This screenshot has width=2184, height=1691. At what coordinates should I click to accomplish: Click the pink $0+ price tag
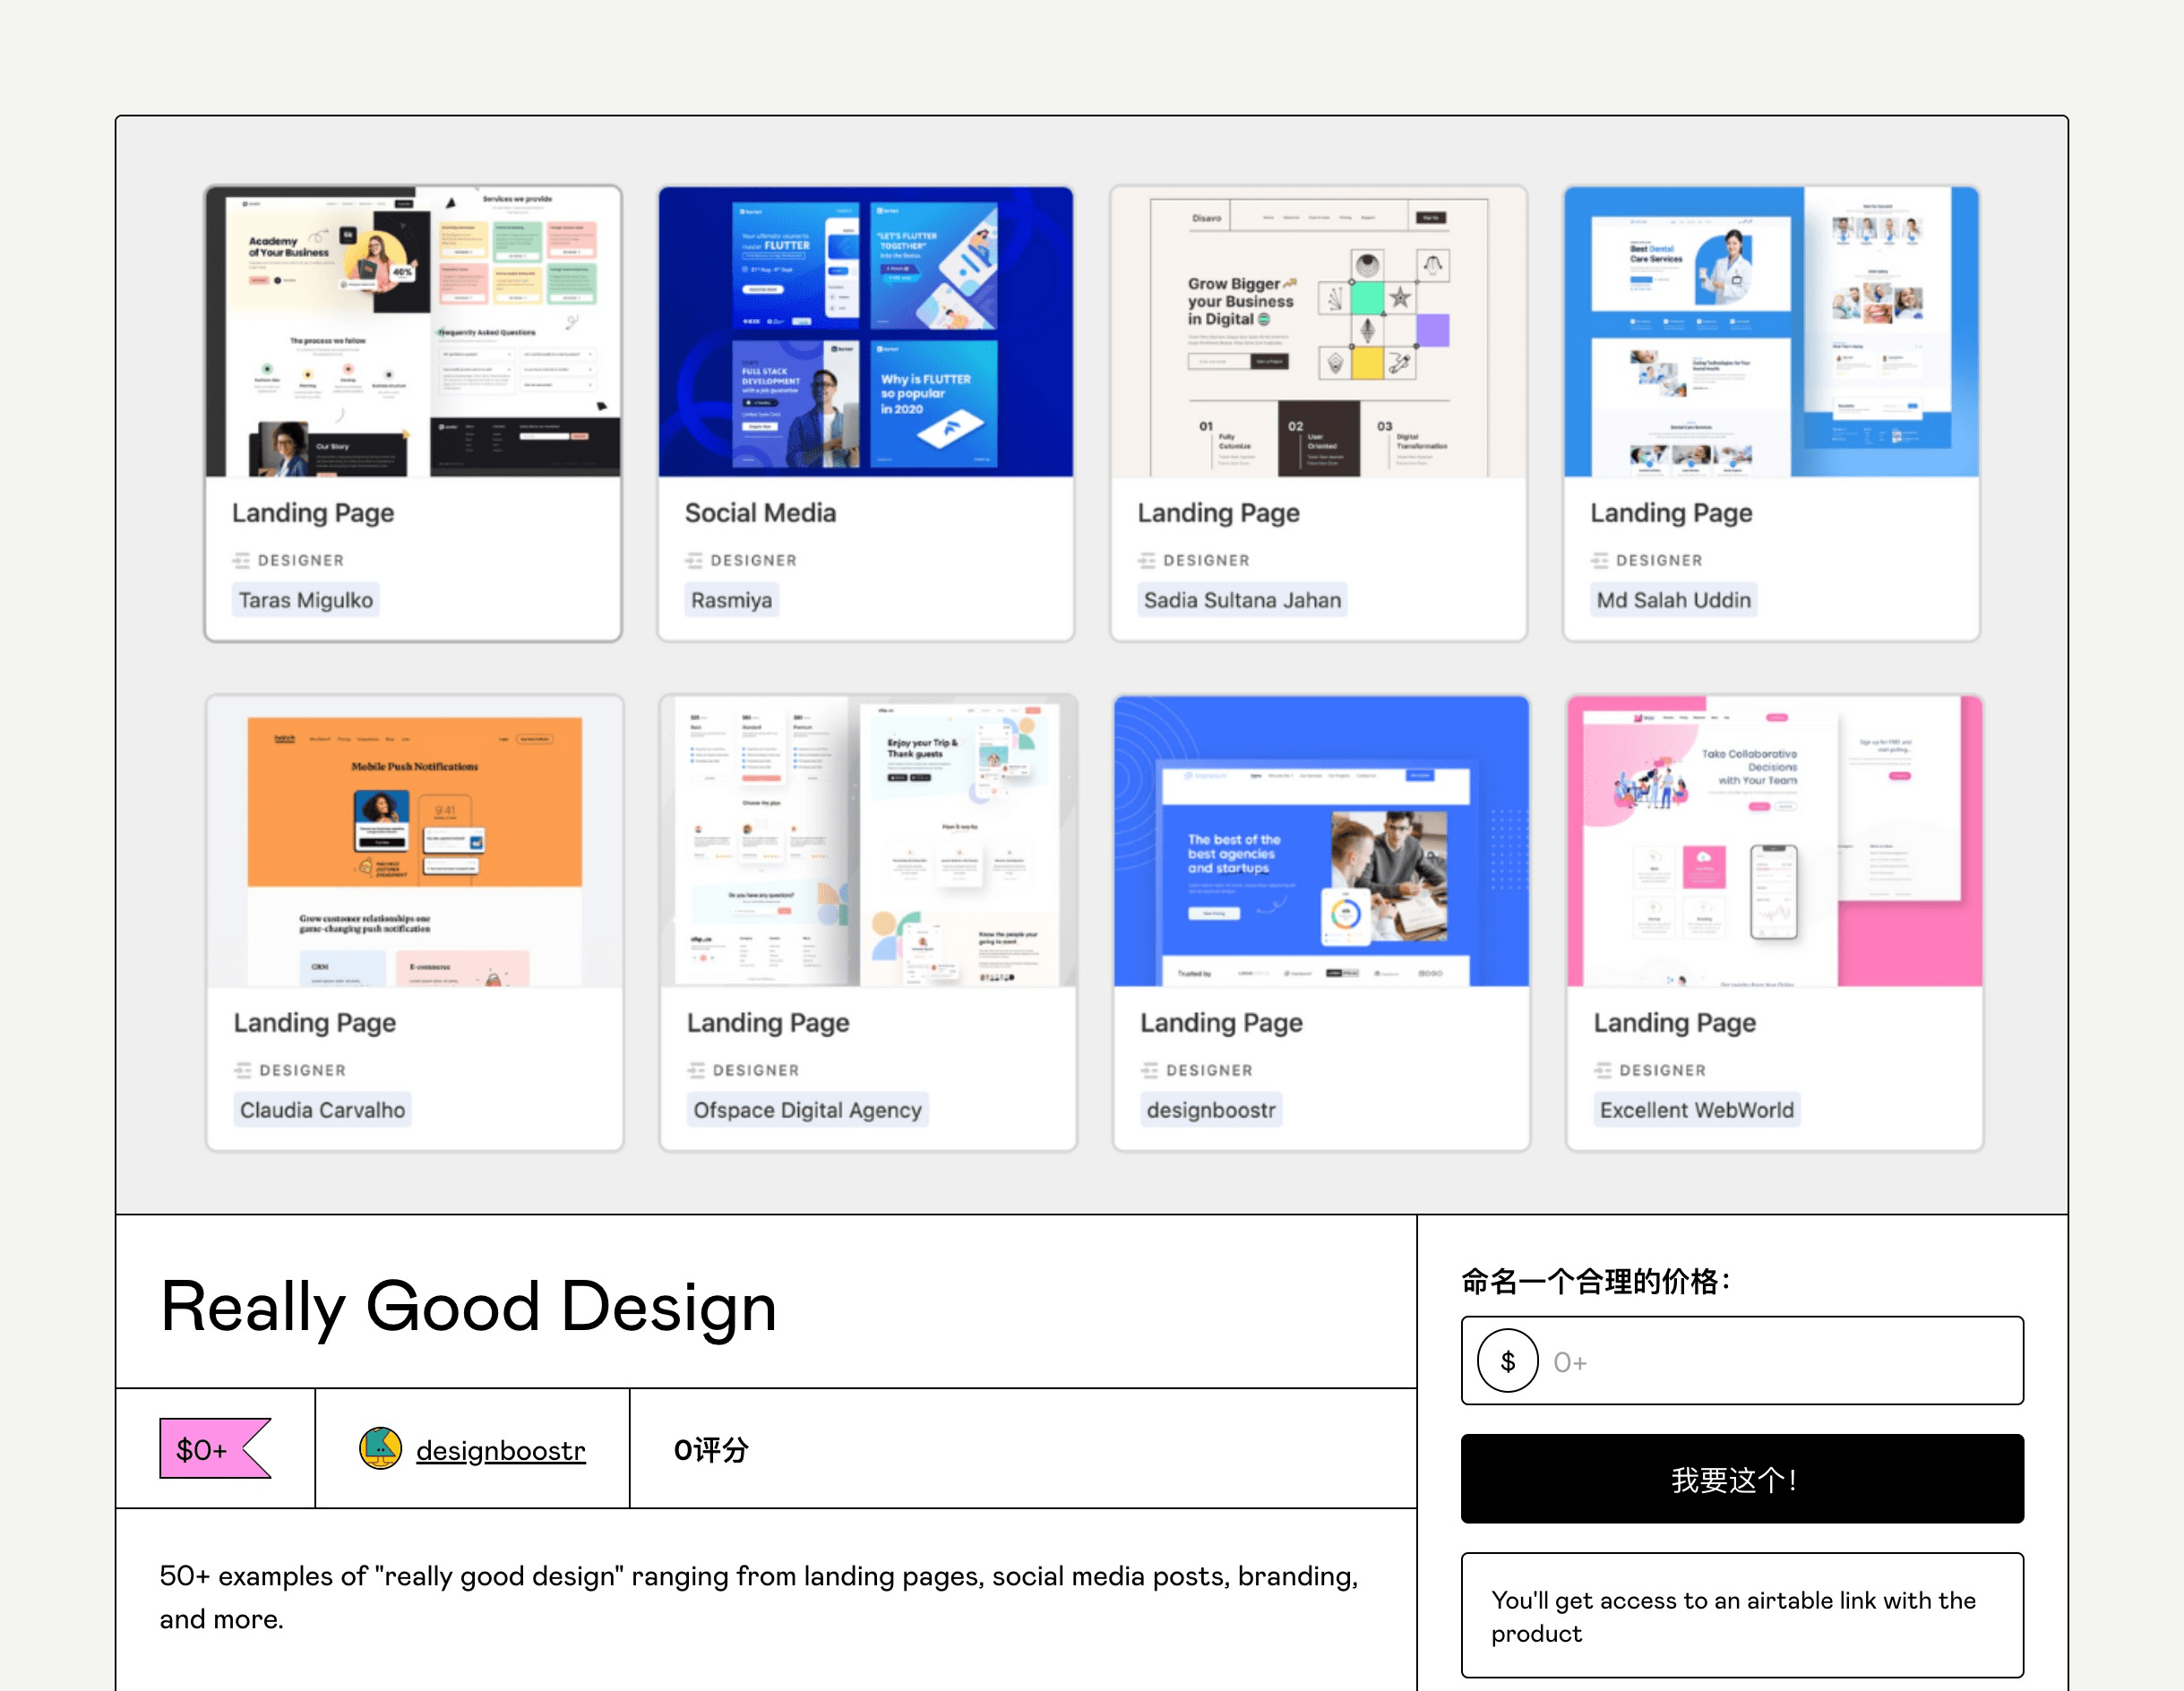[x=215, y=1448]
